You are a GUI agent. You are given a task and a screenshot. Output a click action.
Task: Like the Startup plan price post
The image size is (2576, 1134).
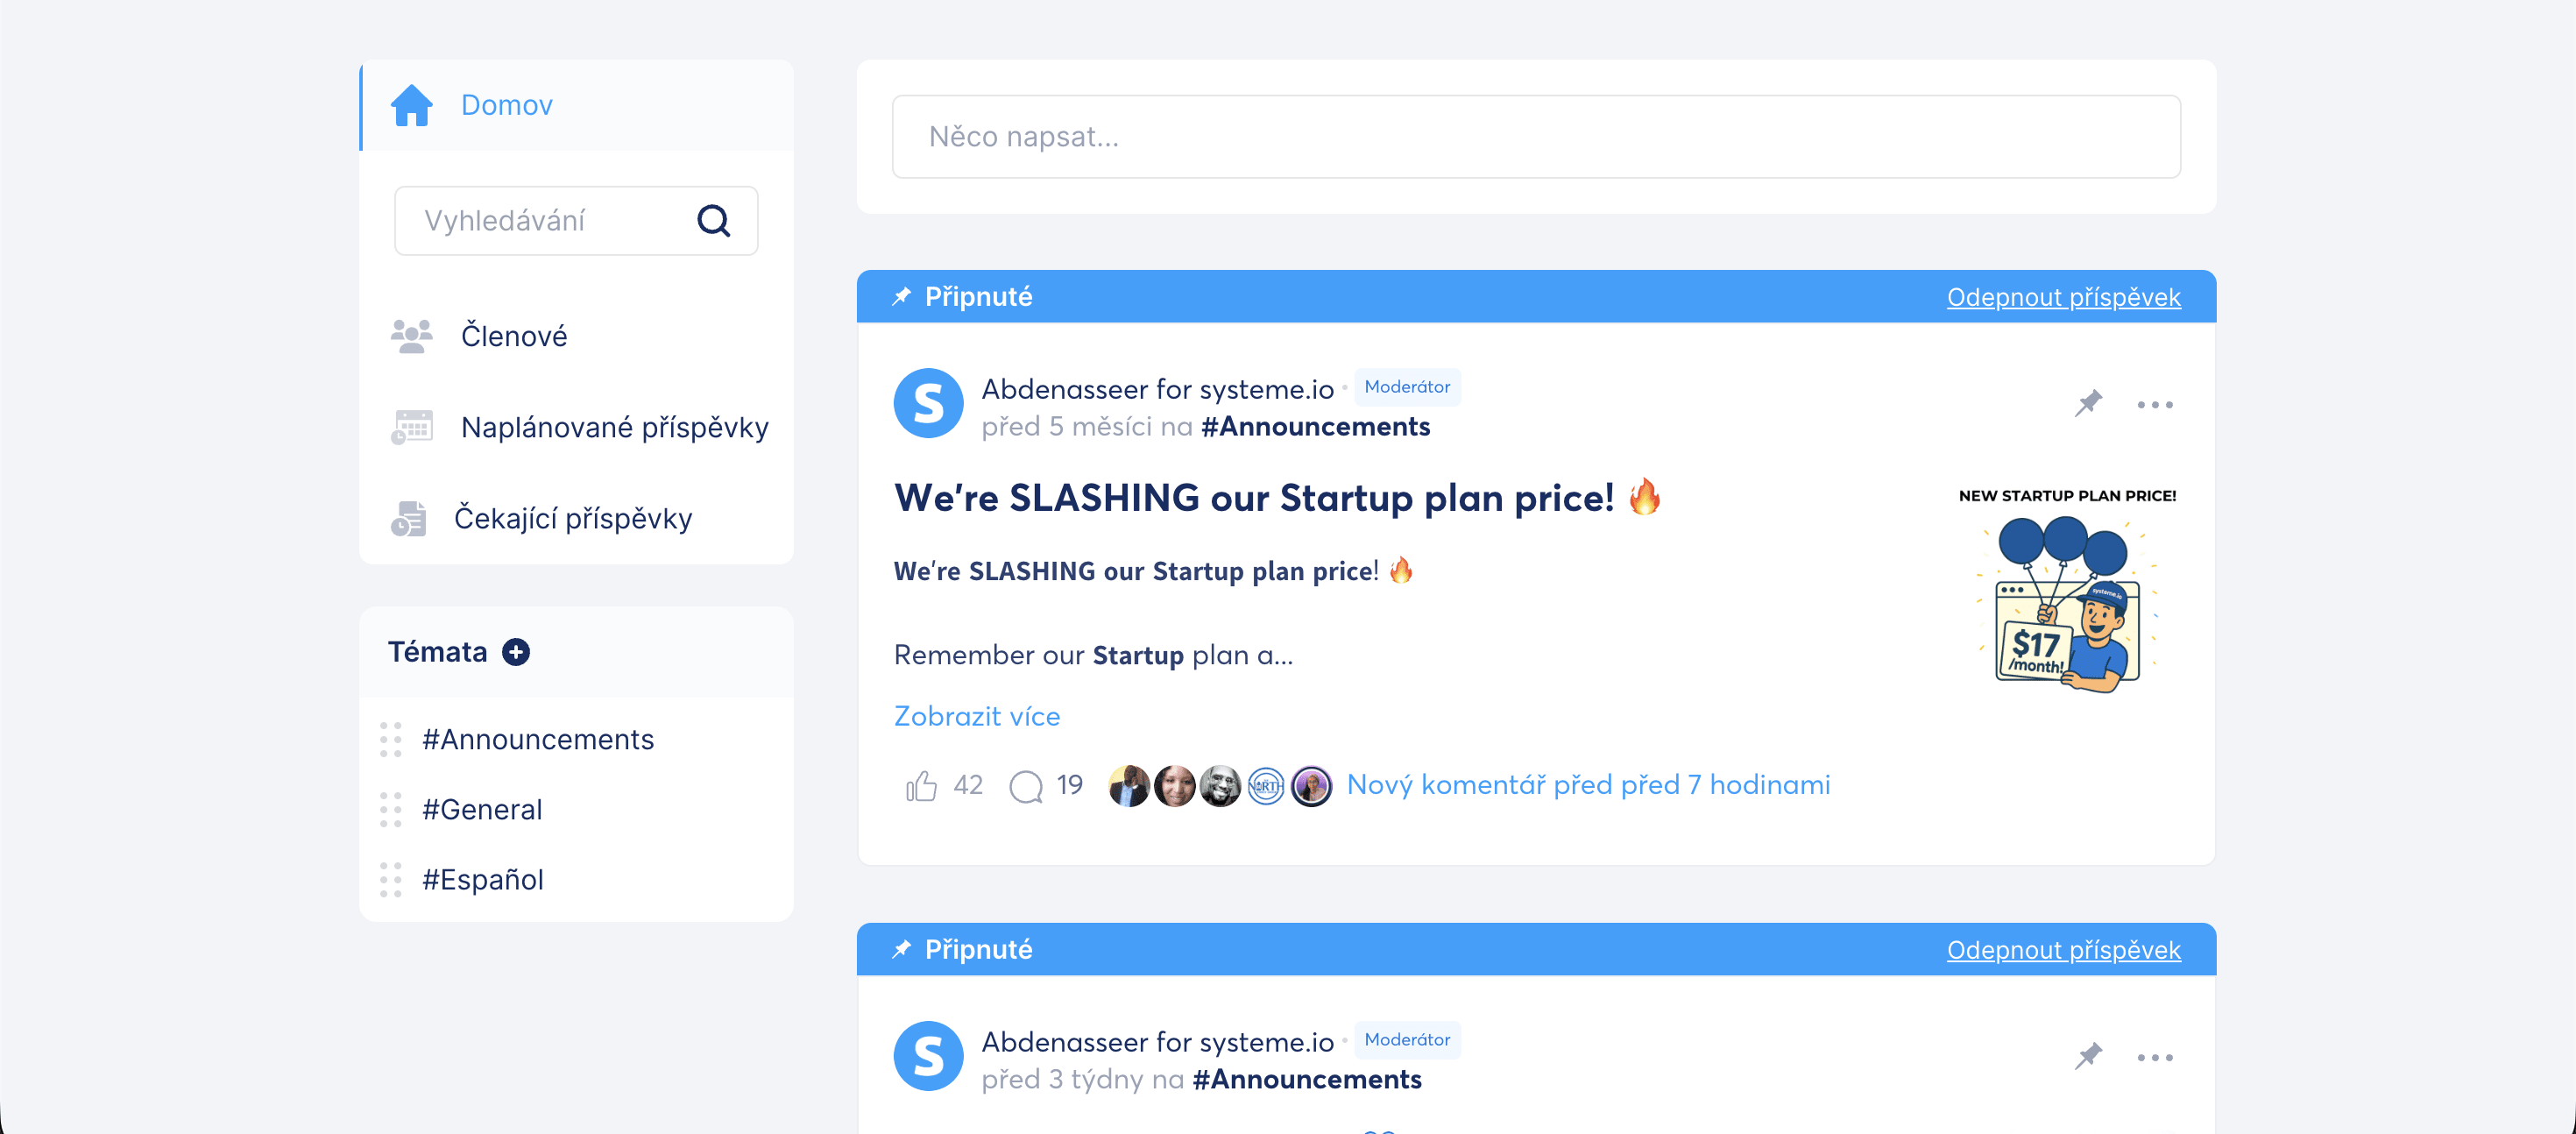(921, 786)
